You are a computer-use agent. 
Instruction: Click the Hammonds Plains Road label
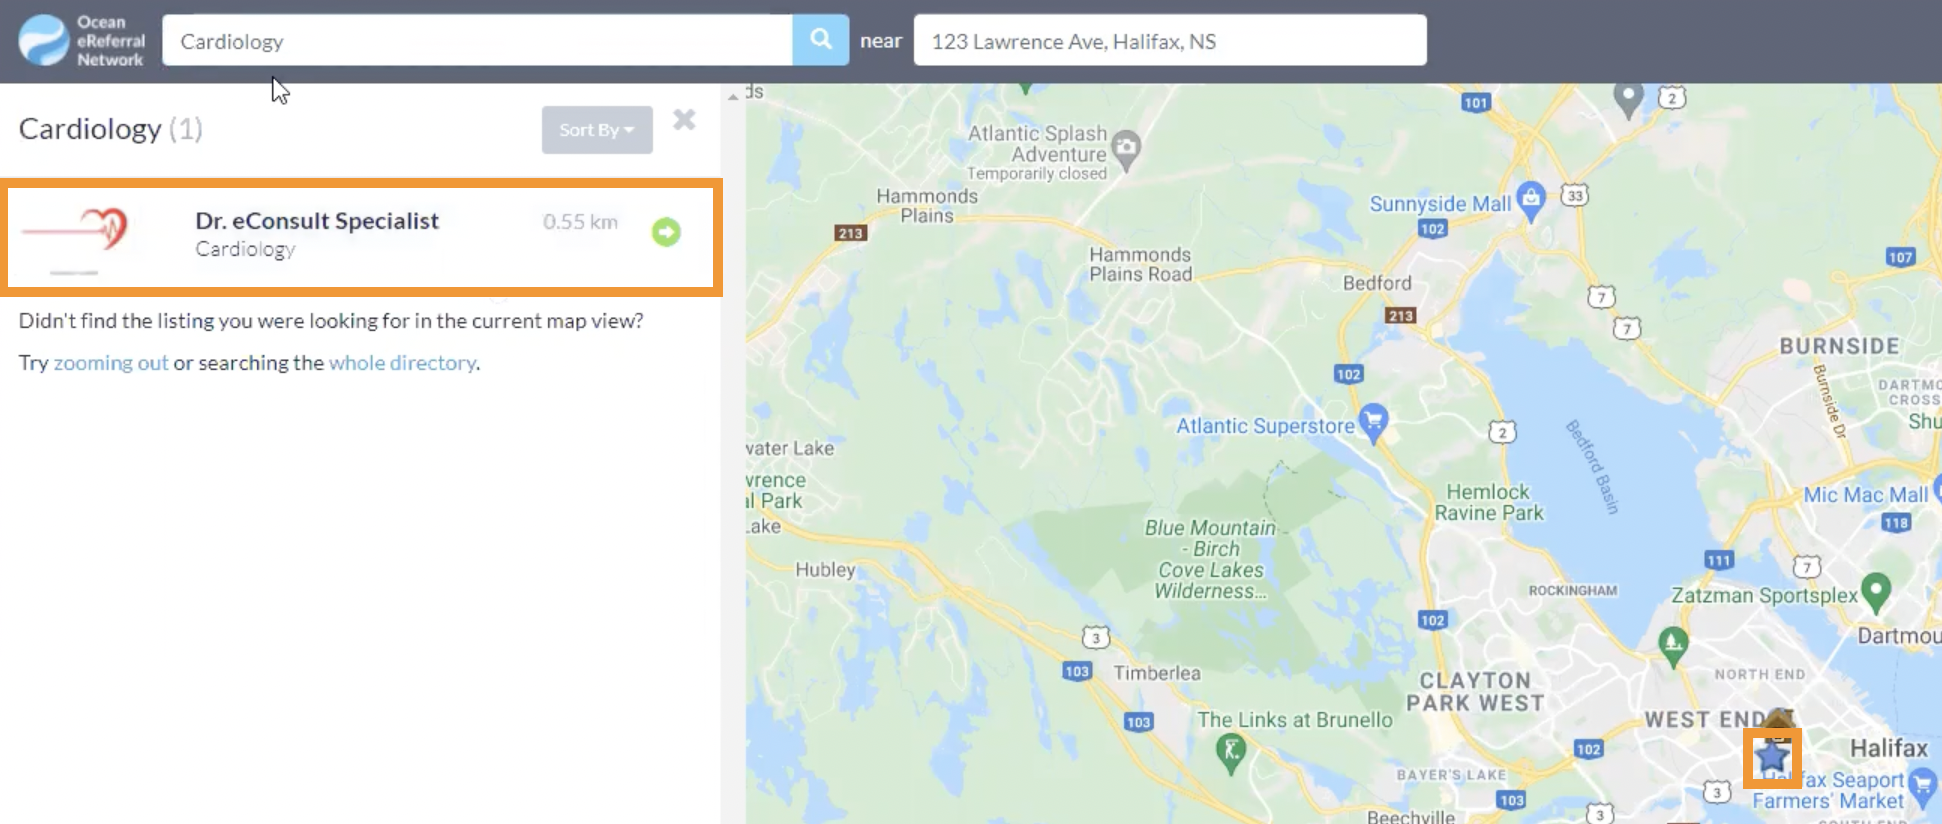coord(1140,264)
